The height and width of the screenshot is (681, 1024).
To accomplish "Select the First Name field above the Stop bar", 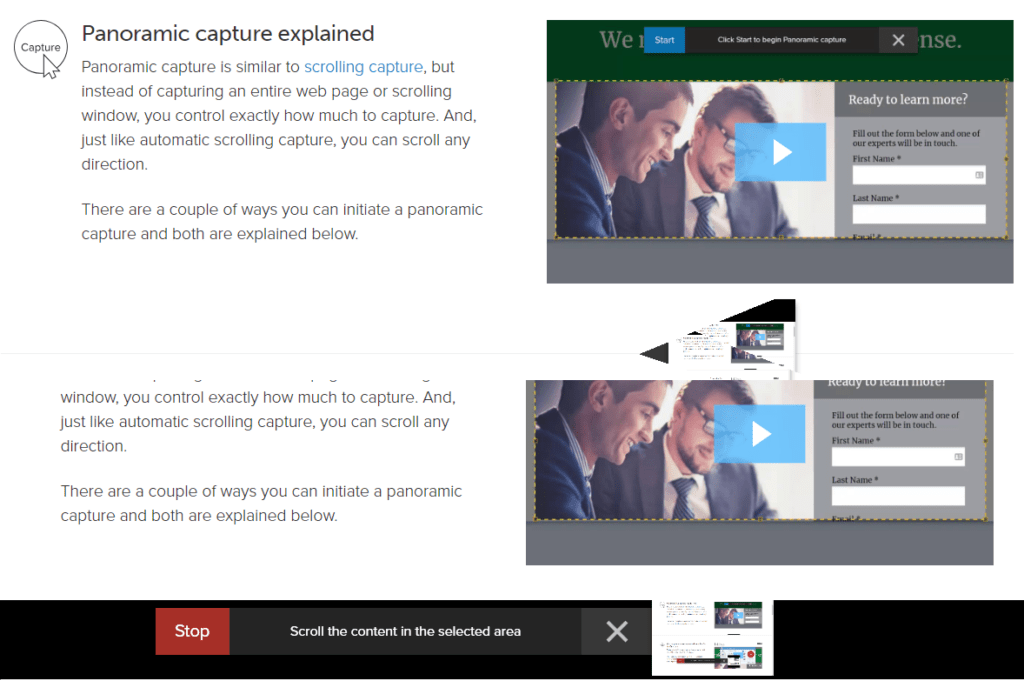I will pos(890,456).
